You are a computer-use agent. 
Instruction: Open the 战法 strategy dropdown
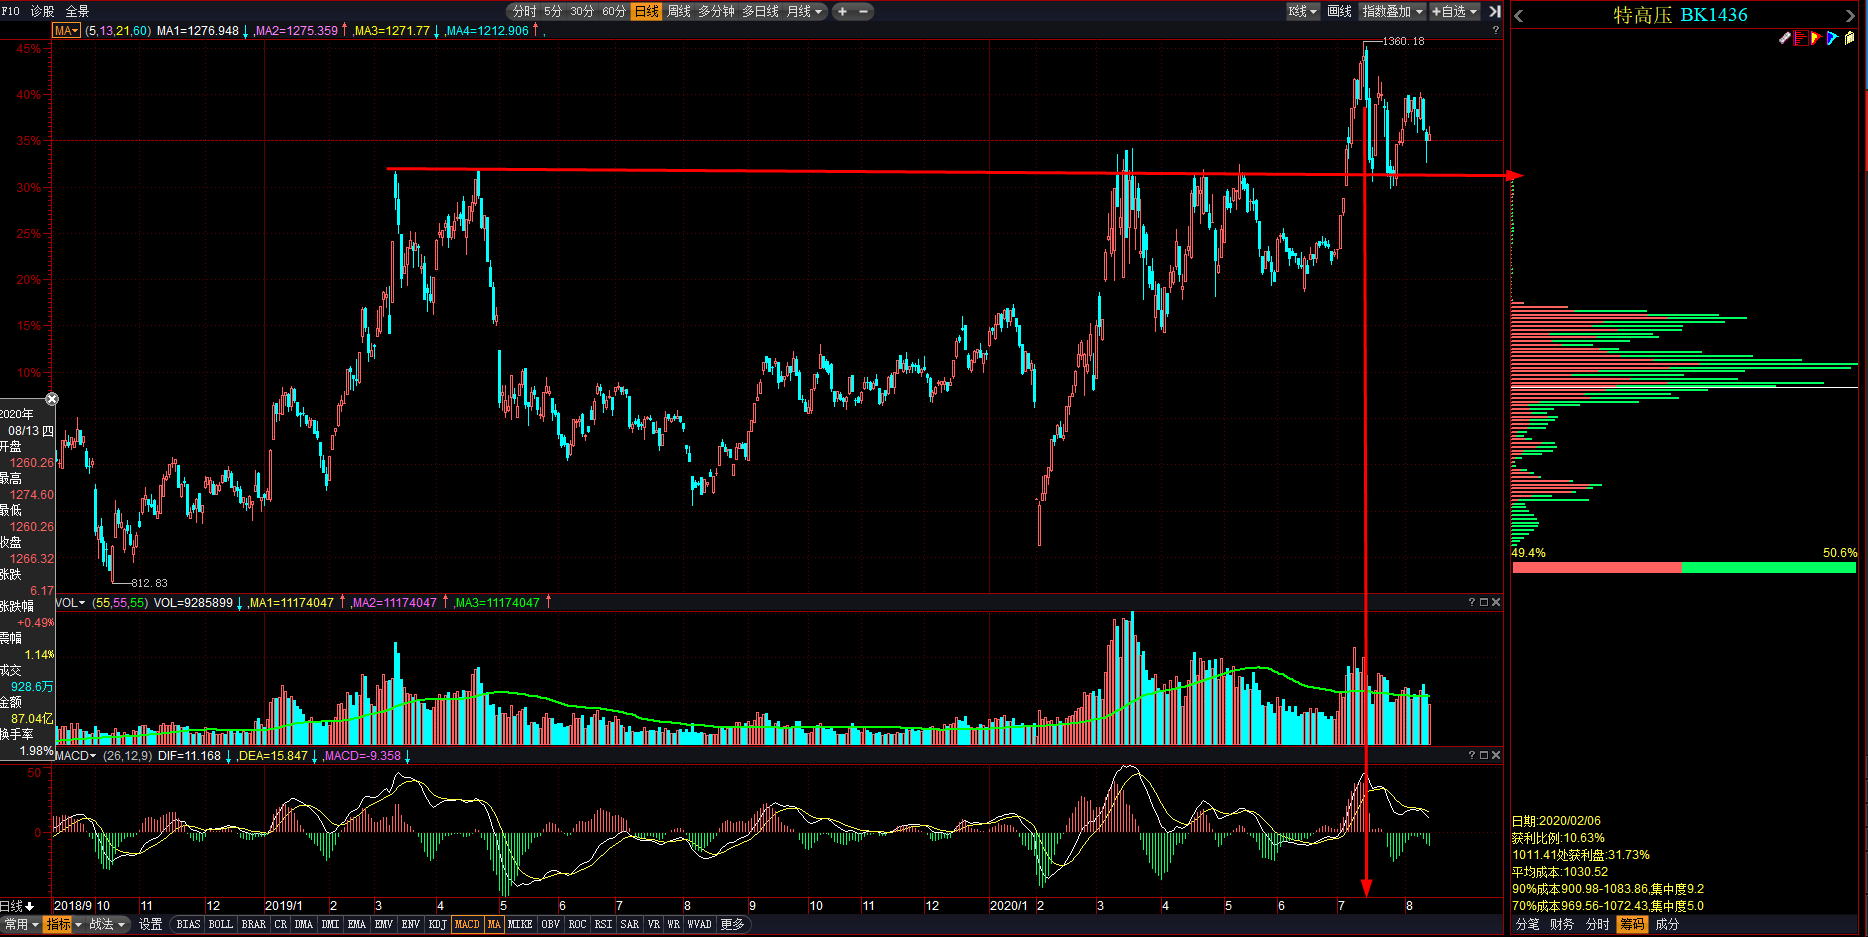point(108,924)
